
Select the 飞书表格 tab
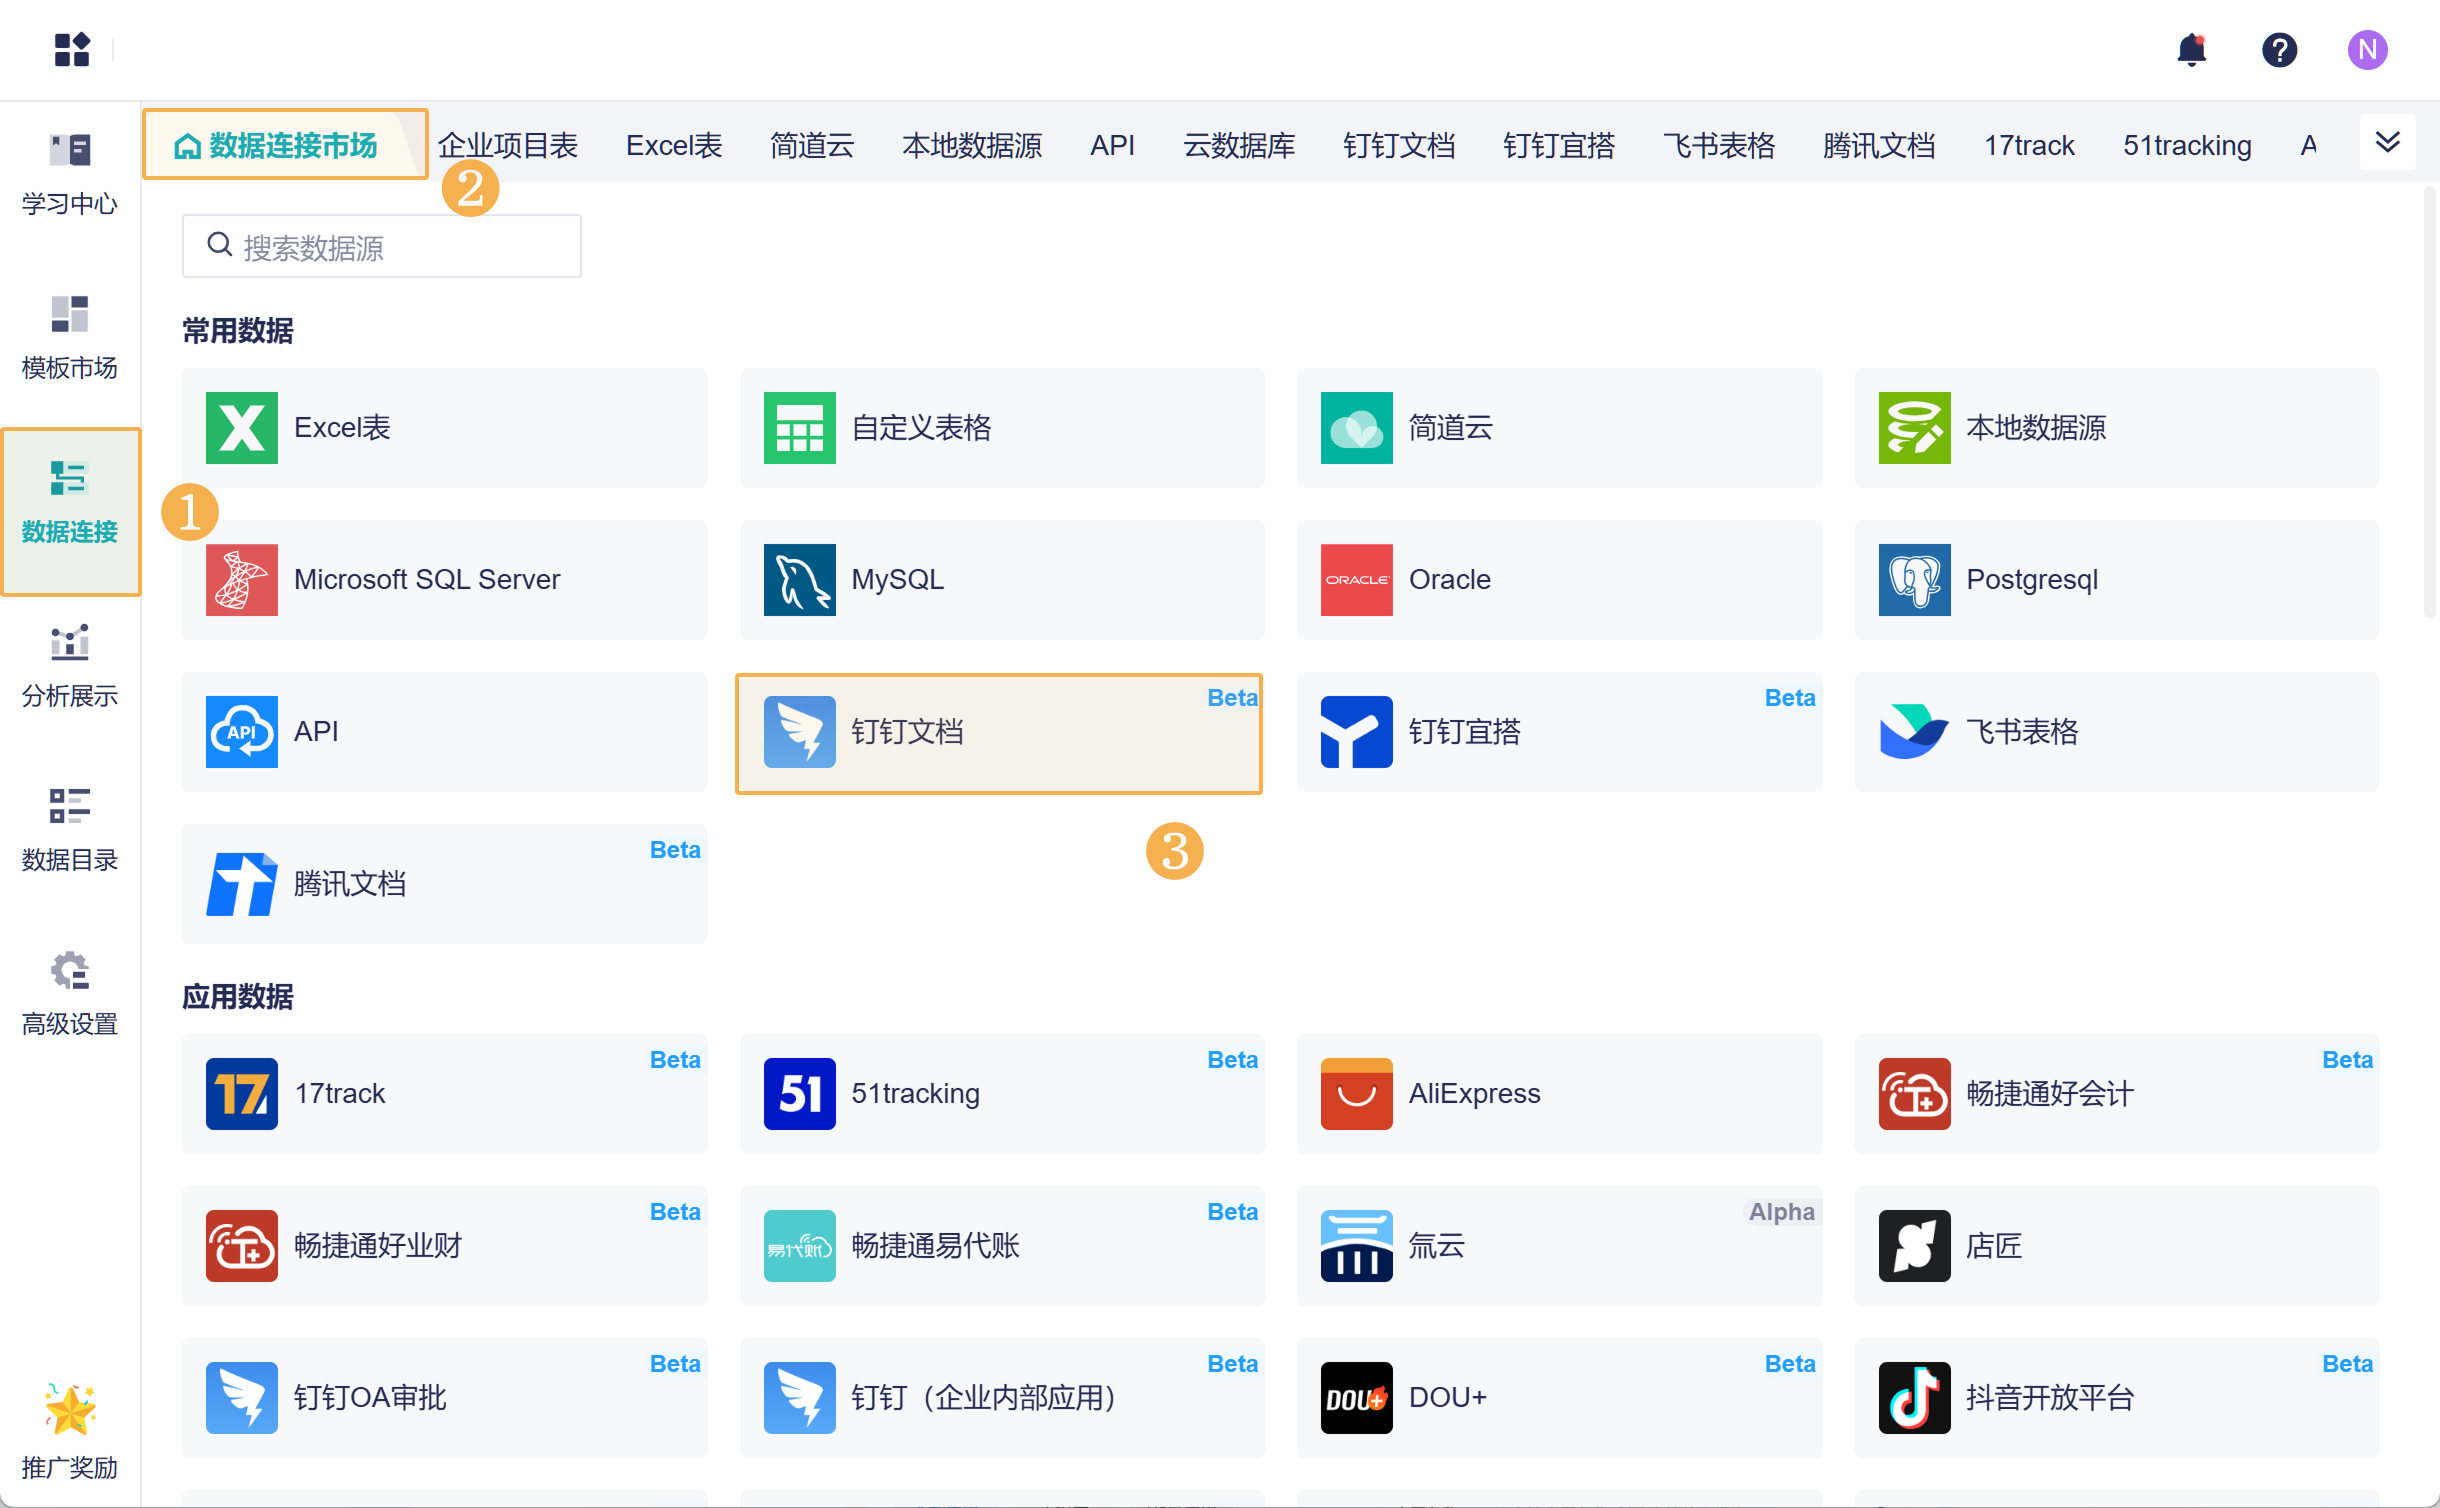pos(1718,146)
